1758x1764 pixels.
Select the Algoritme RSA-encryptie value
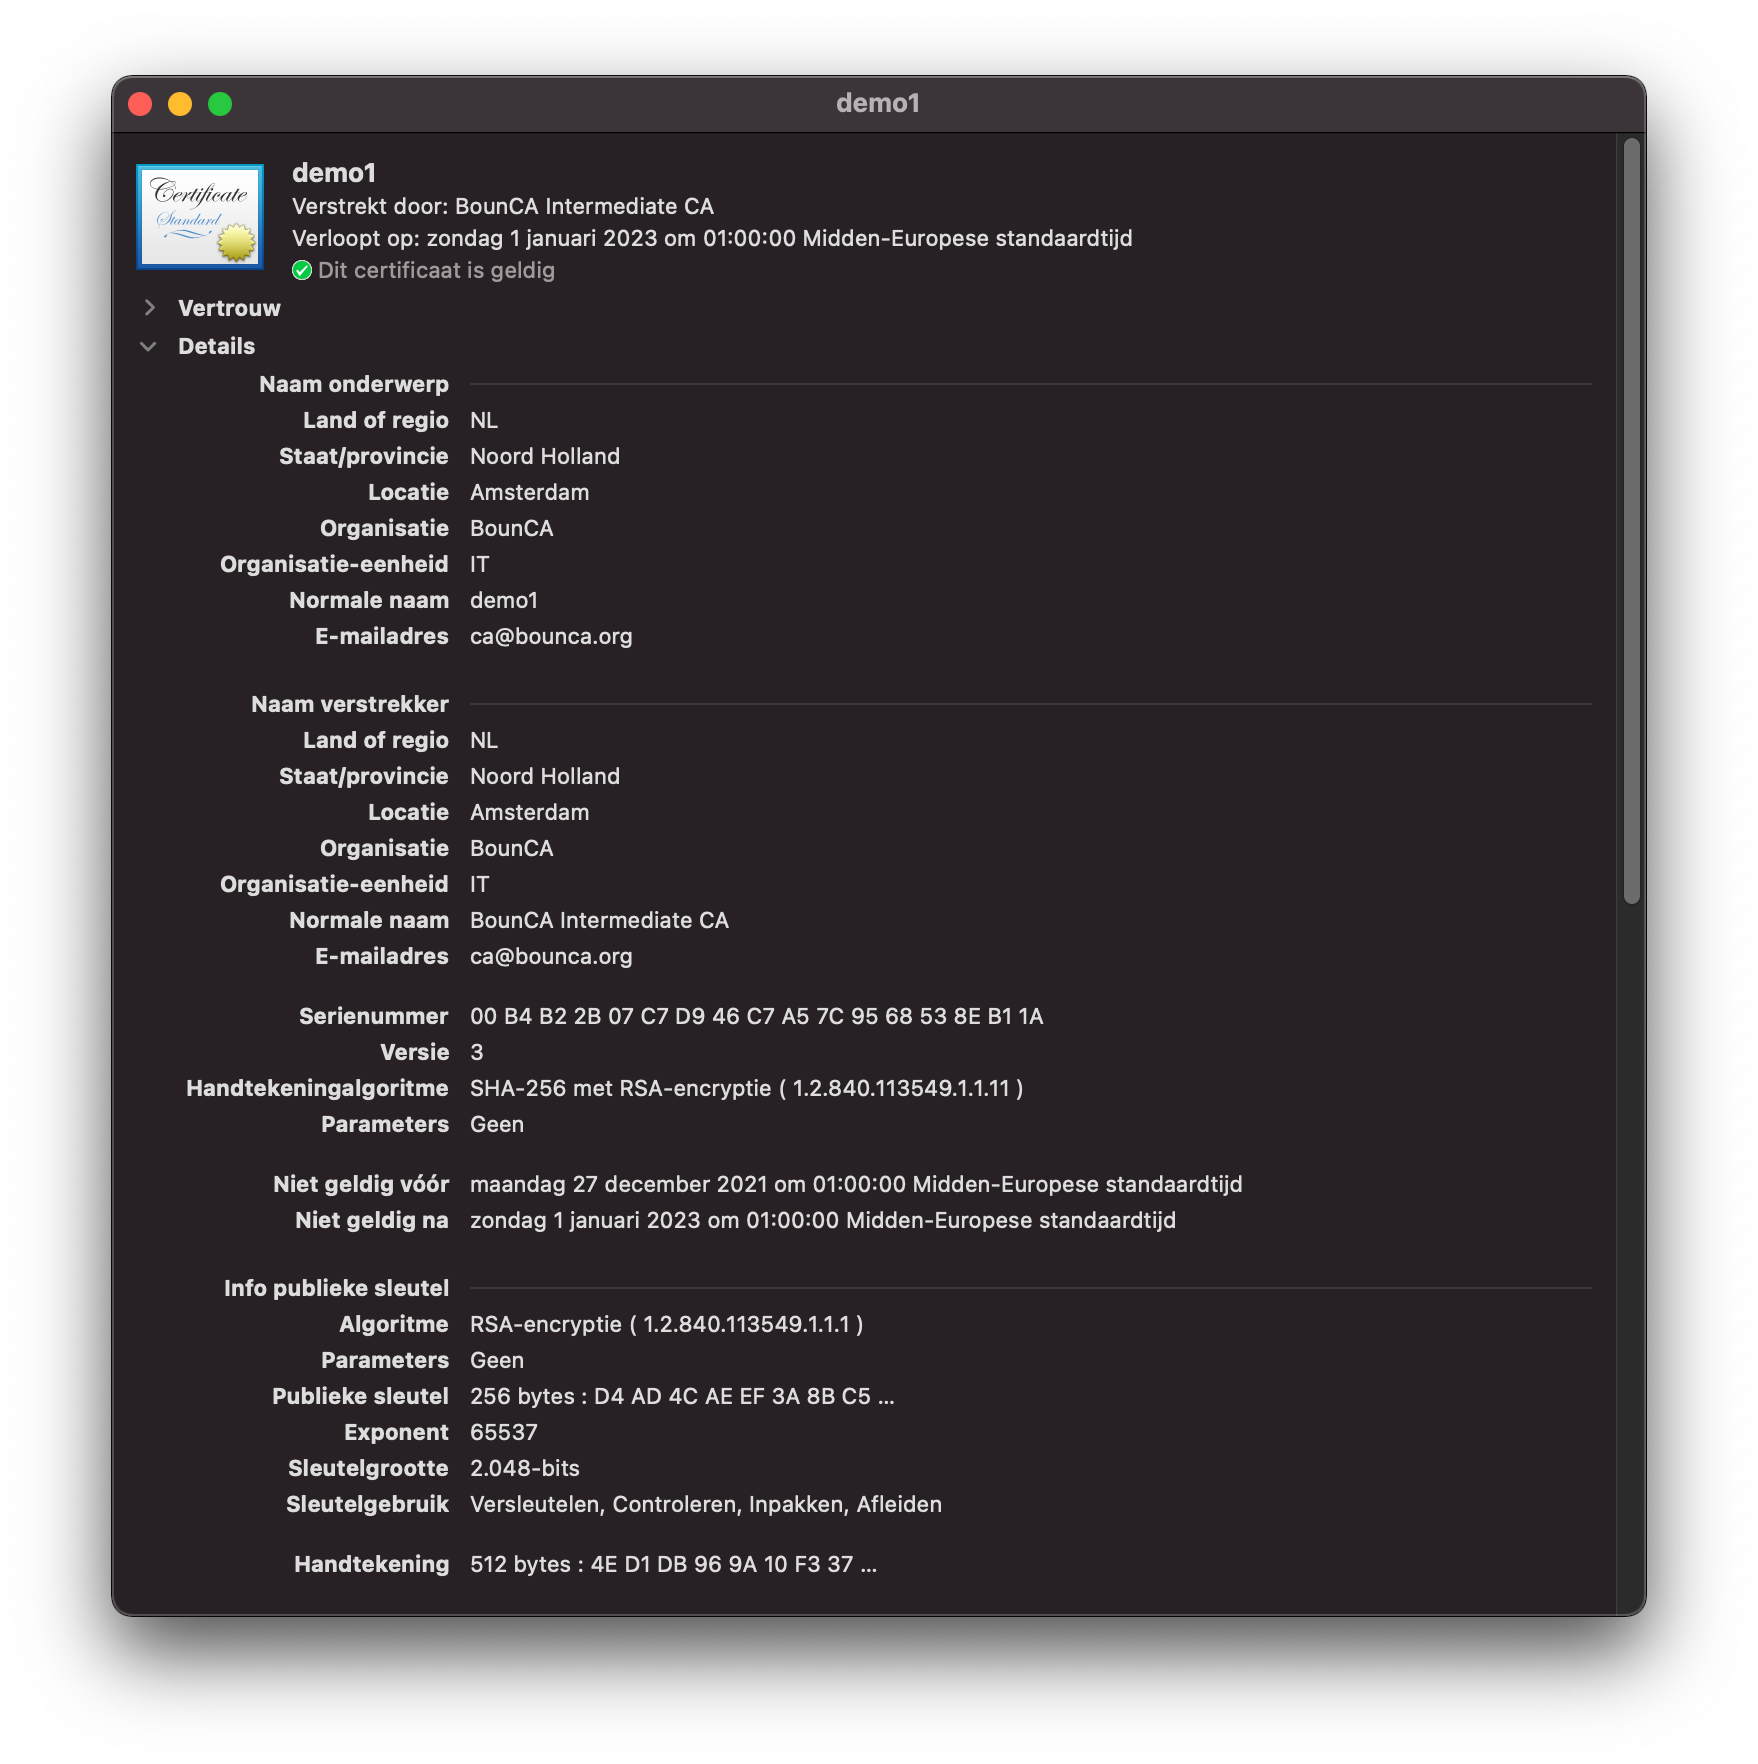pyautogui.click(x=667, y=1325)
